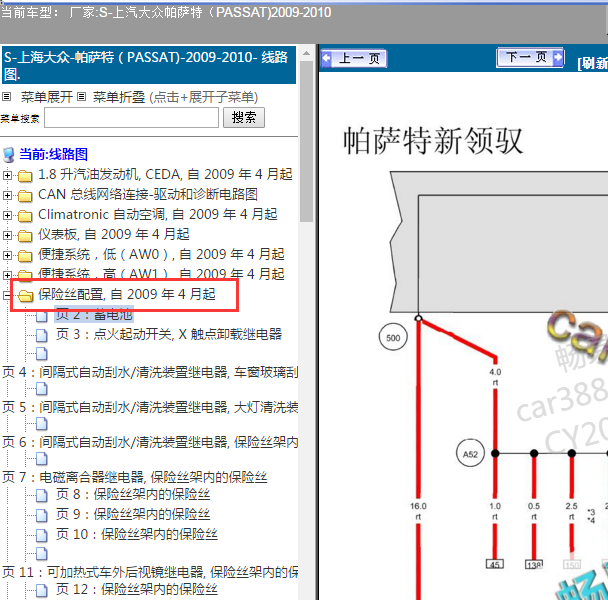Focus the 菜单搜索 input field
This screenshot has width=608, height=600.
tap(131, 118)
